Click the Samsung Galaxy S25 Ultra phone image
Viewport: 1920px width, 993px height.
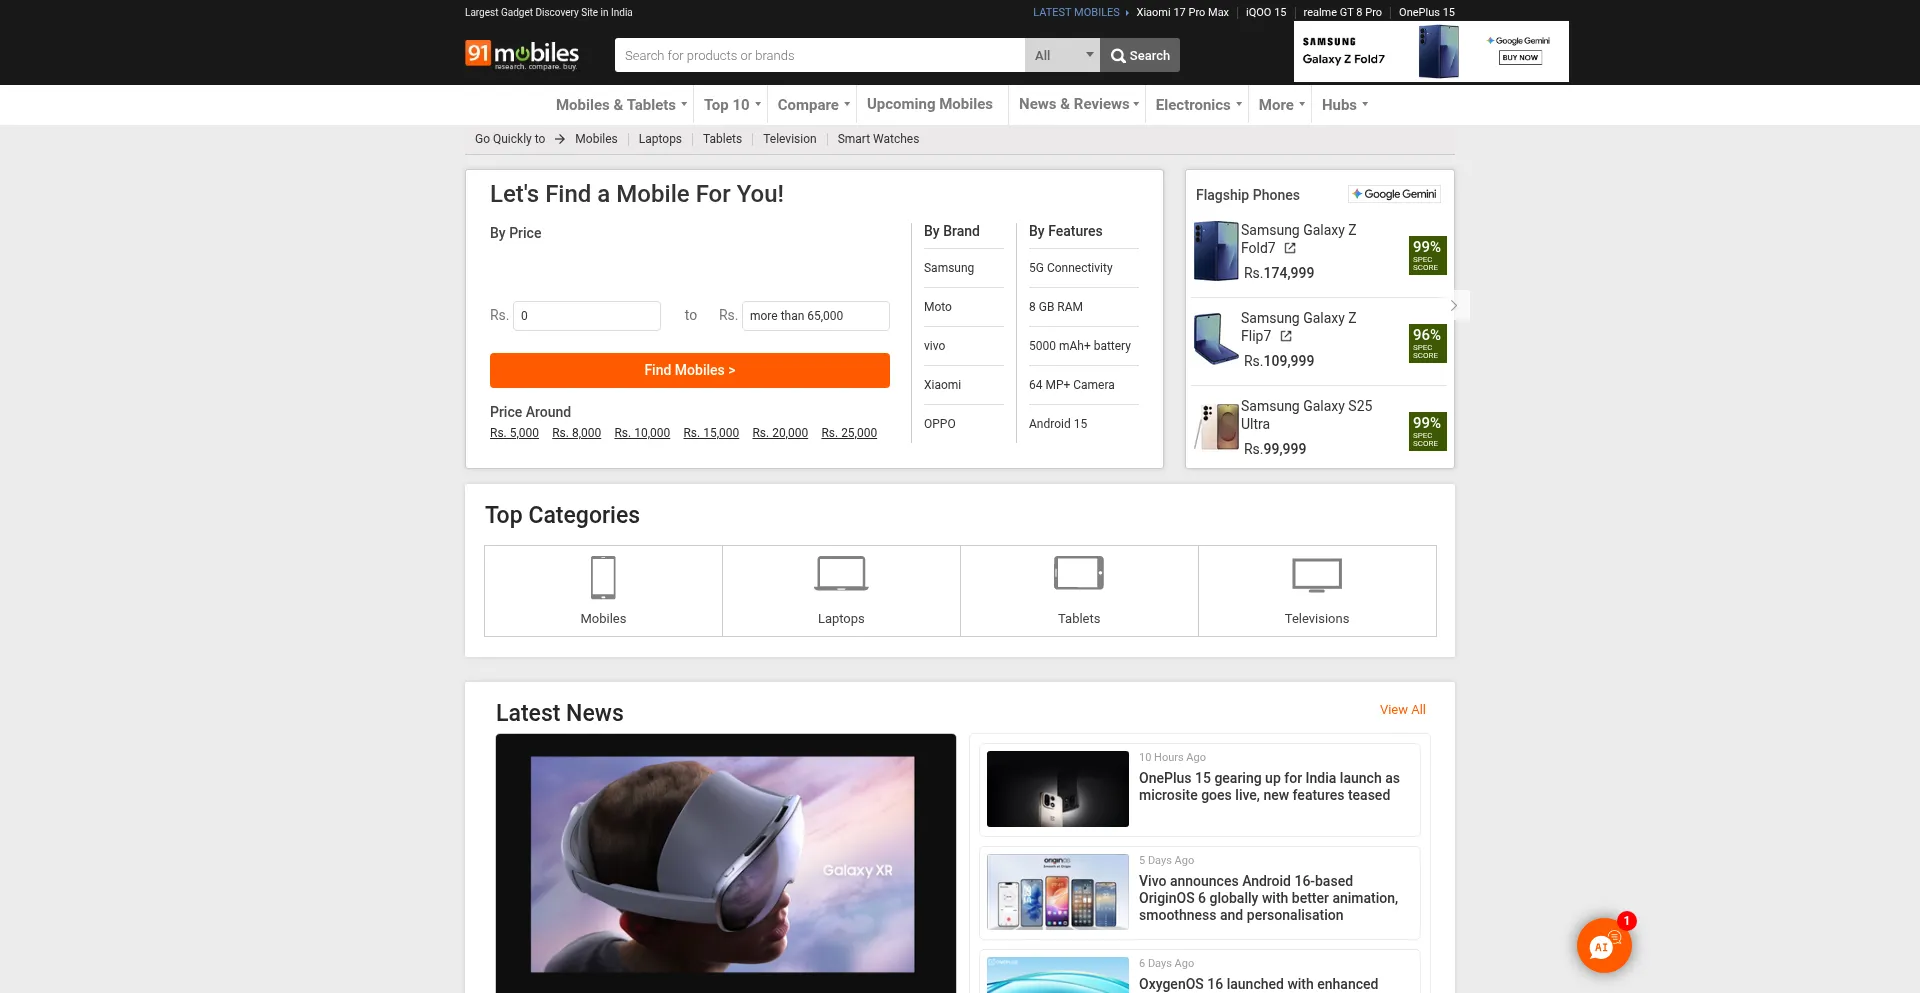click(x=1216, y=427)
